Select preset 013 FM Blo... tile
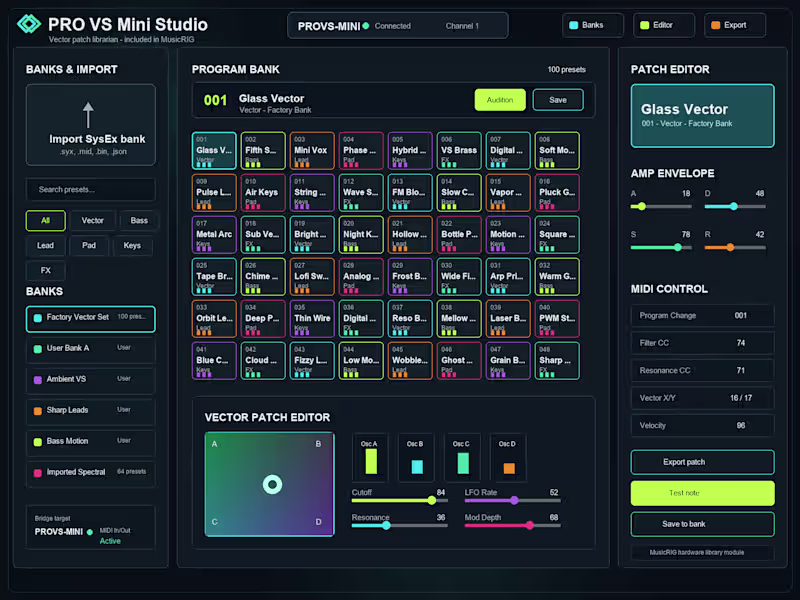The width and height of the screenshot is (800, 600). pyautogui.click(x=410, y=192)
